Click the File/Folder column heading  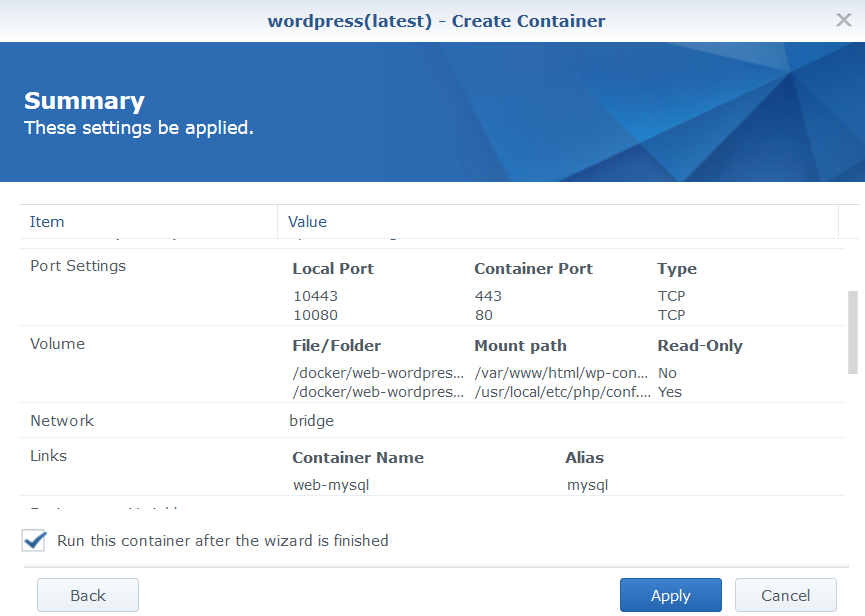(337, 346)
